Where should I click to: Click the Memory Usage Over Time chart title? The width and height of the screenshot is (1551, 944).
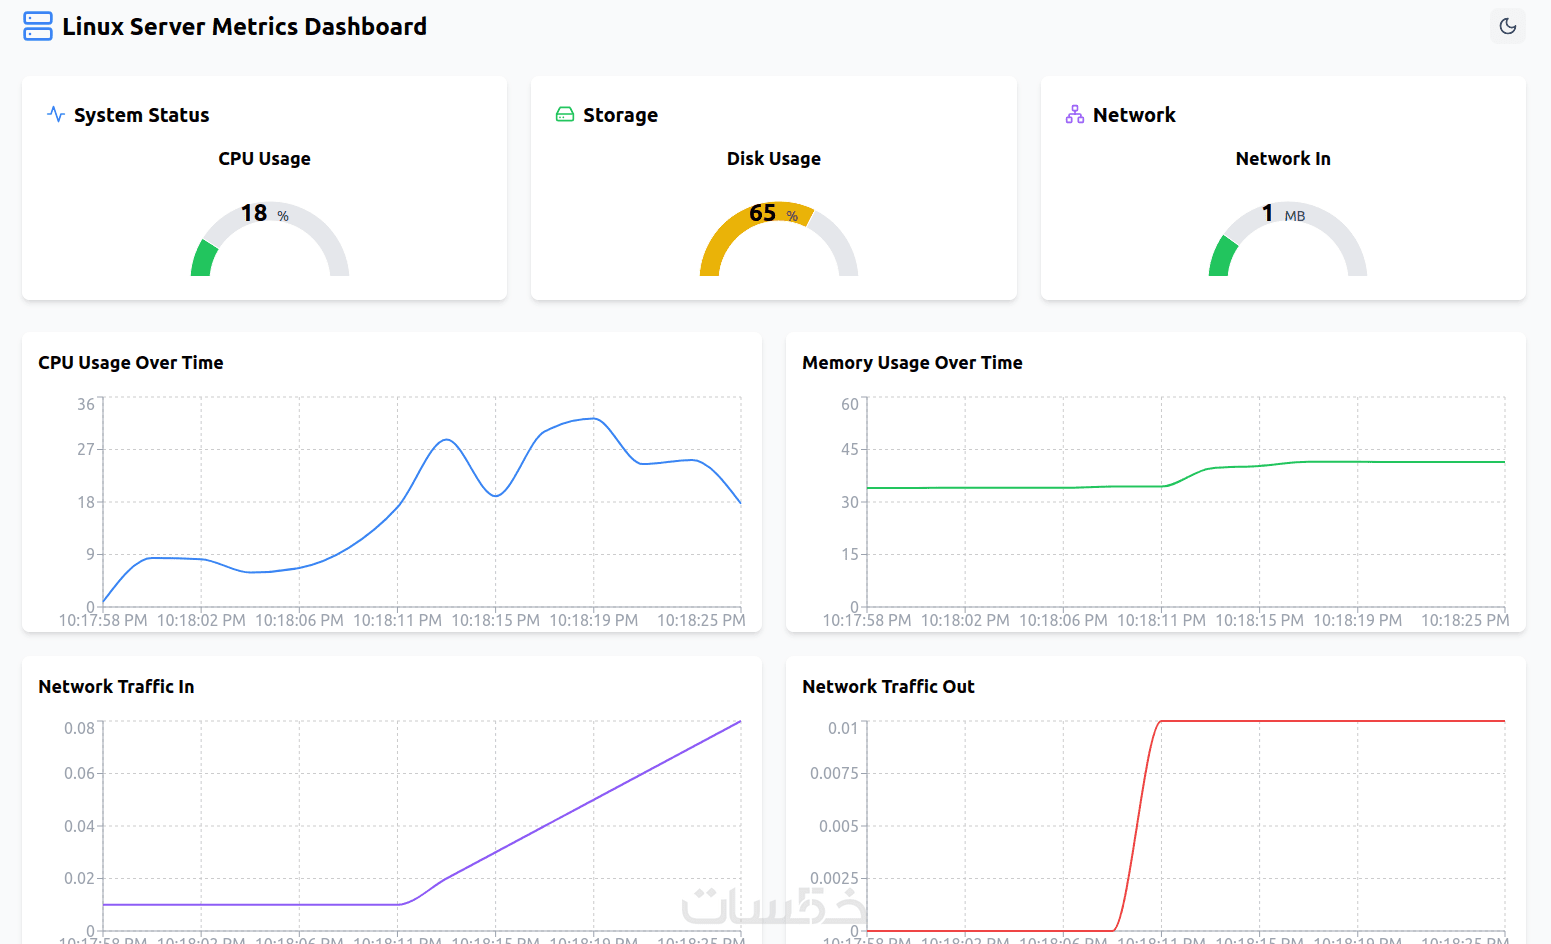pos(912,362)
